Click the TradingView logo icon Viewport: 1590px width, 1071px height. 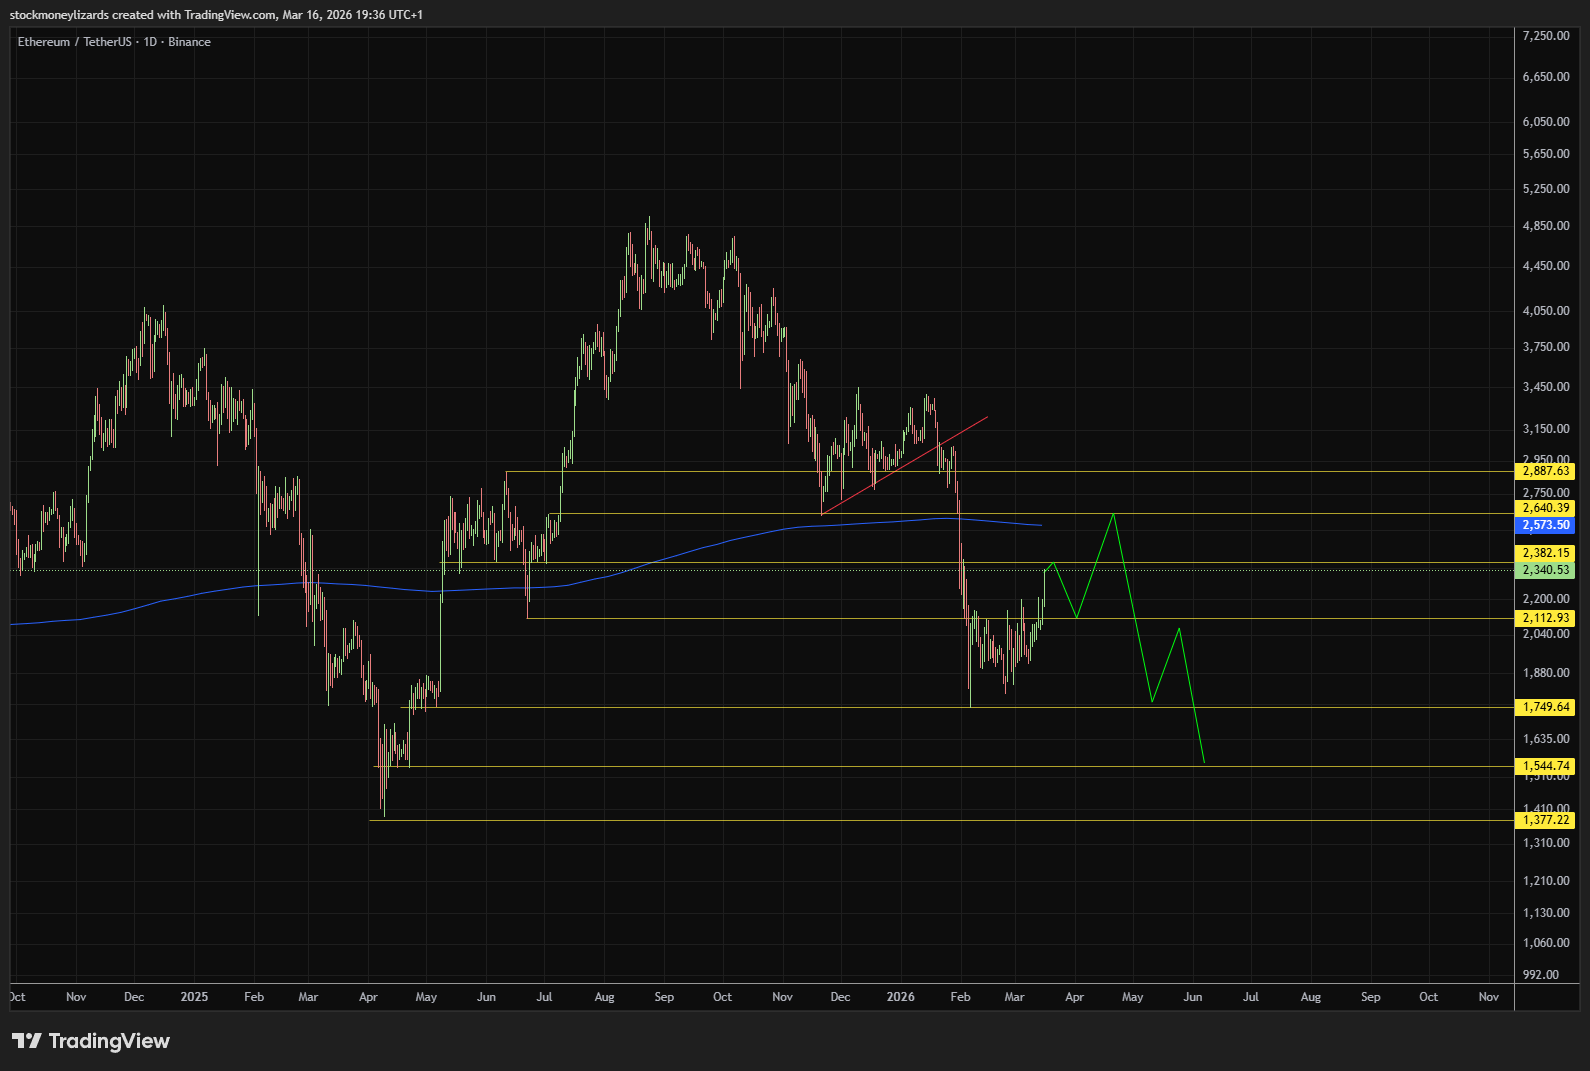[27, 1041]
